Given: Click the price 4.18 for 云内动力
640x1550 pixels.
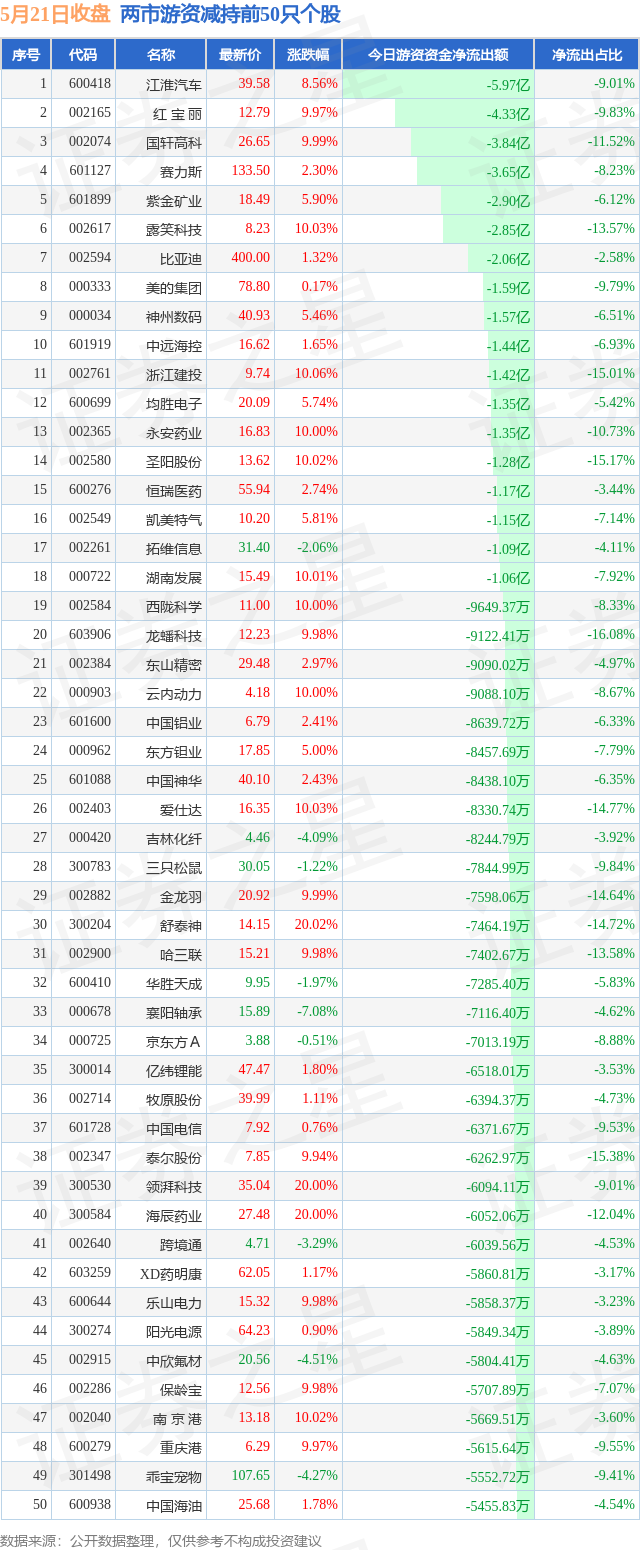Looking at the screenshot, I should [x=258, y=693].
